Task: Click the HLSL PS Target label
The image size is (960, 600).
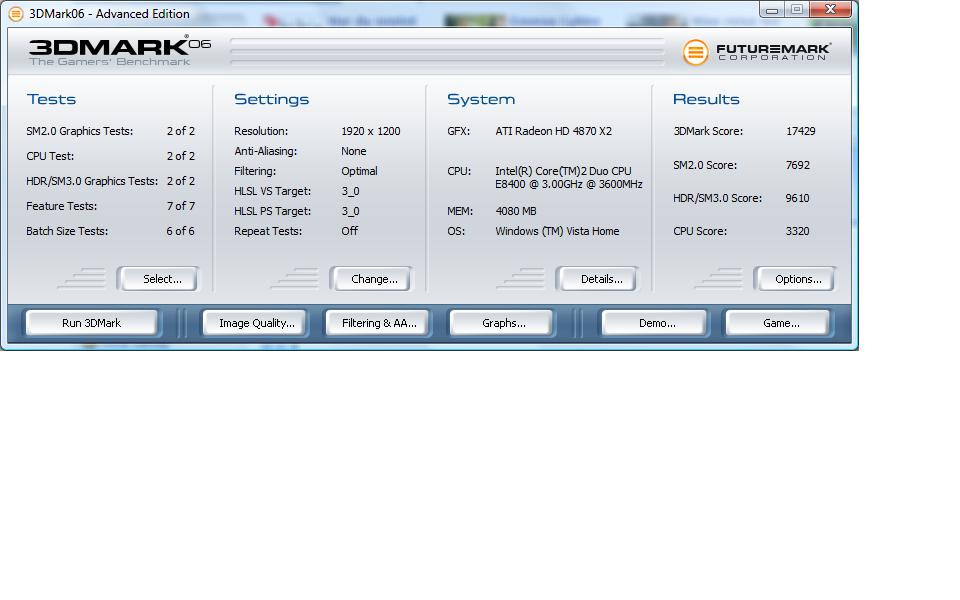Action: point(272,211)
